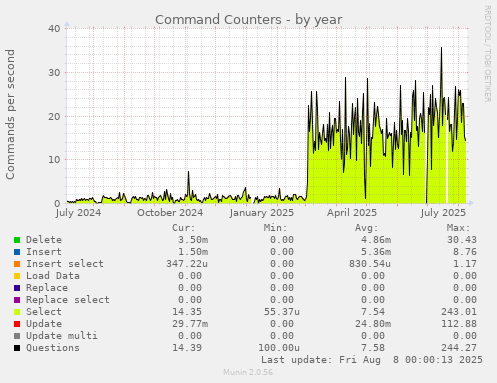Click the Delete legend label
The height and width of the screenshot is (383, 497).
44,240
